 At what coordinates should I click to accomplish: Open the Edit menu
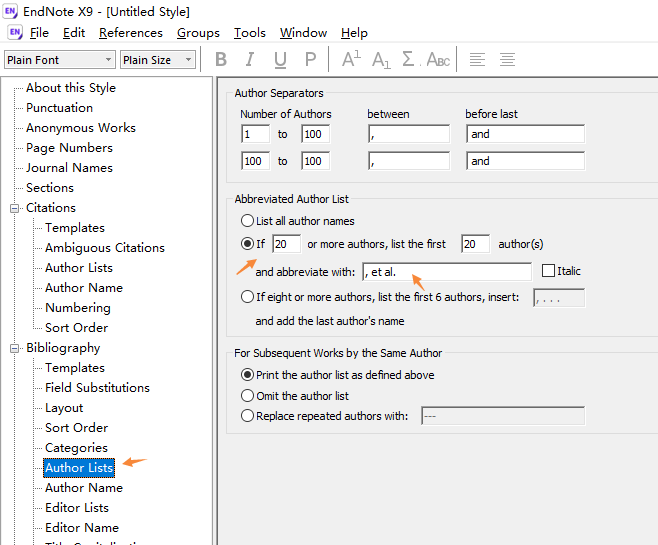point(74,33)
